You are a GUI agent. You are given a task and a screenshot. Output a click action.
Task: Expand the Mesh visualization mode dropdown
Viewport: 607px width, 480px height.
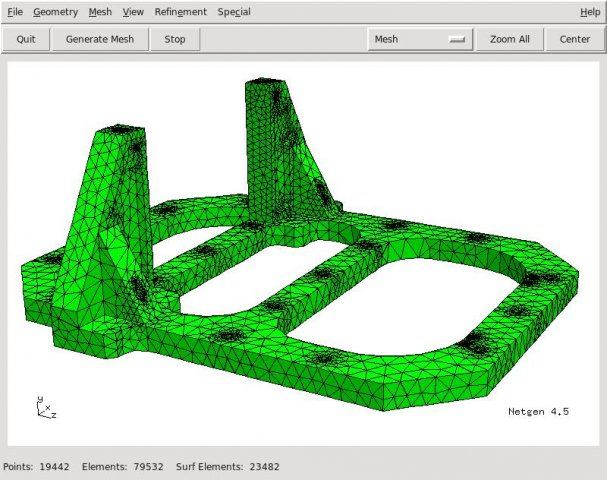click(x=420, y=39)
